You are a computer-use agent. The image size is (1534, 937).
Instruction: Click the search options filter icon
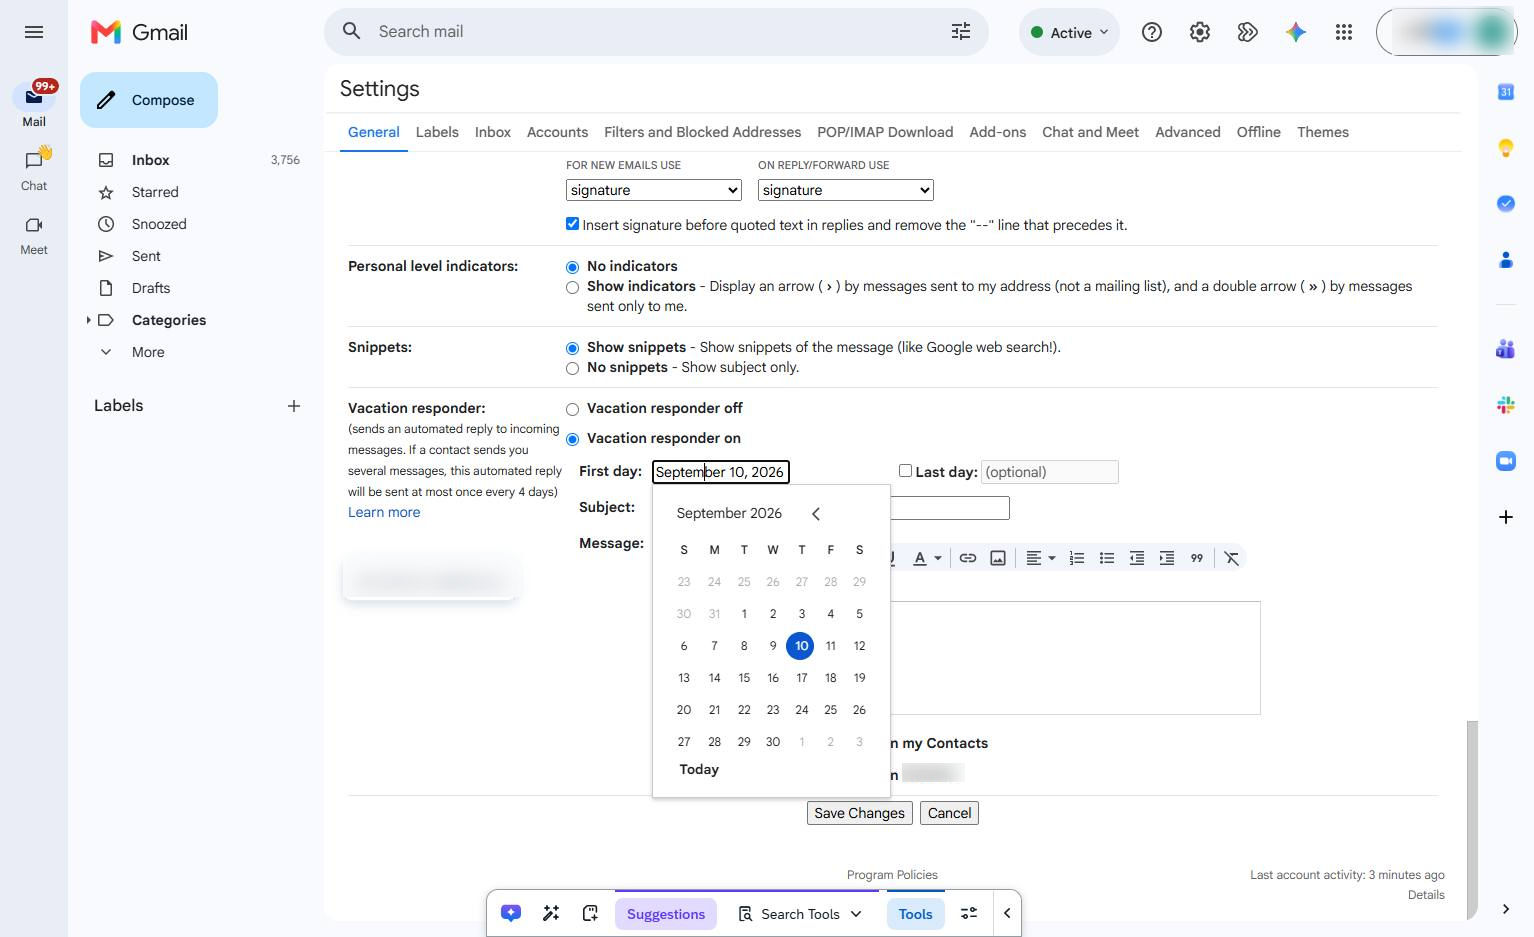[961, 32]
